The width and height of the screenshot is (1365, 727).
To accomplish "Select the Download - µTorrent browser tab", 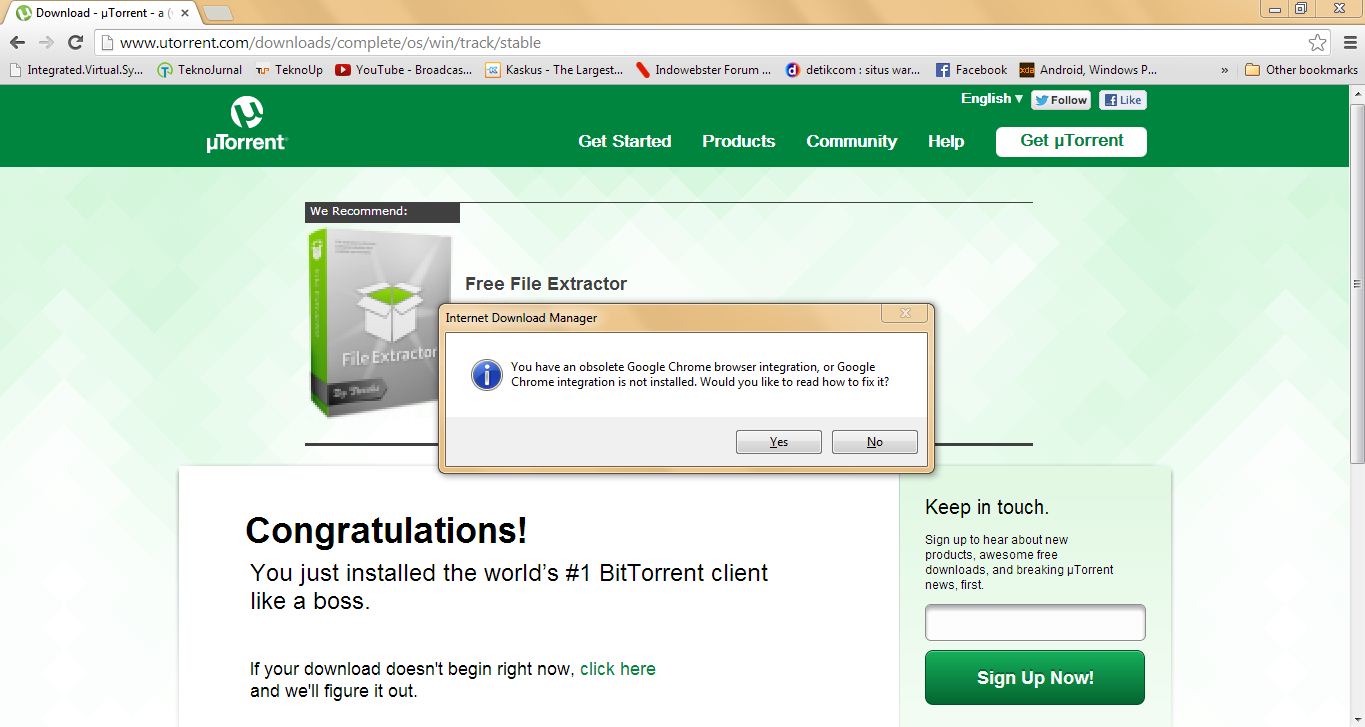I will (x=101, y=13).
